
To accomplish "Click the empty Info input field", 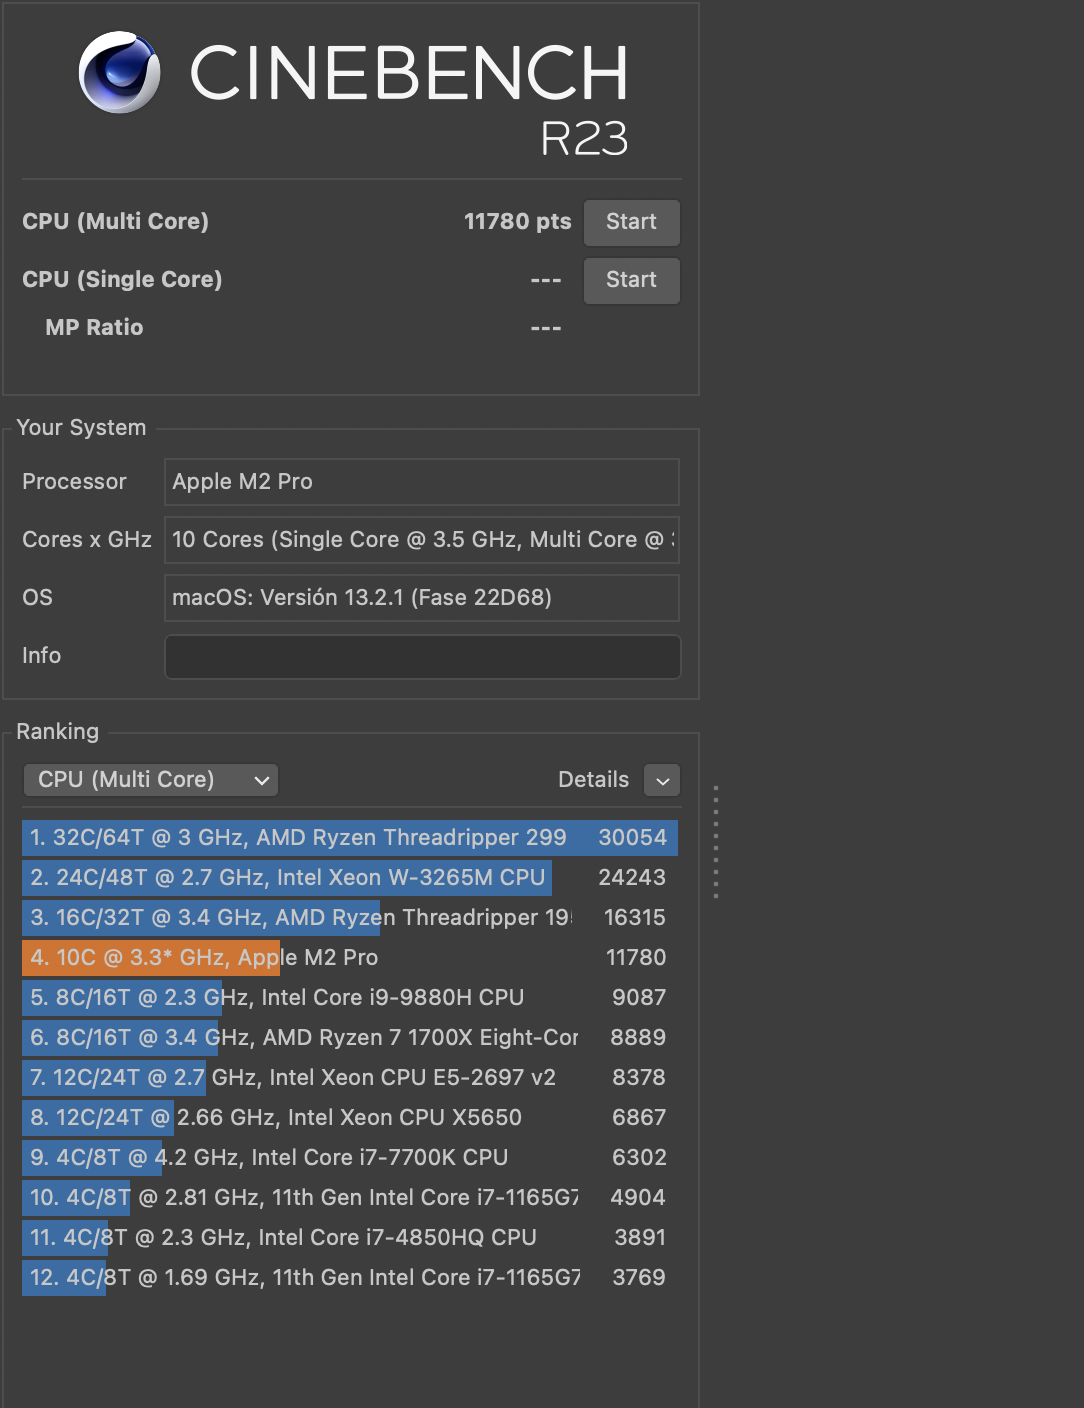I will [422, 656].
